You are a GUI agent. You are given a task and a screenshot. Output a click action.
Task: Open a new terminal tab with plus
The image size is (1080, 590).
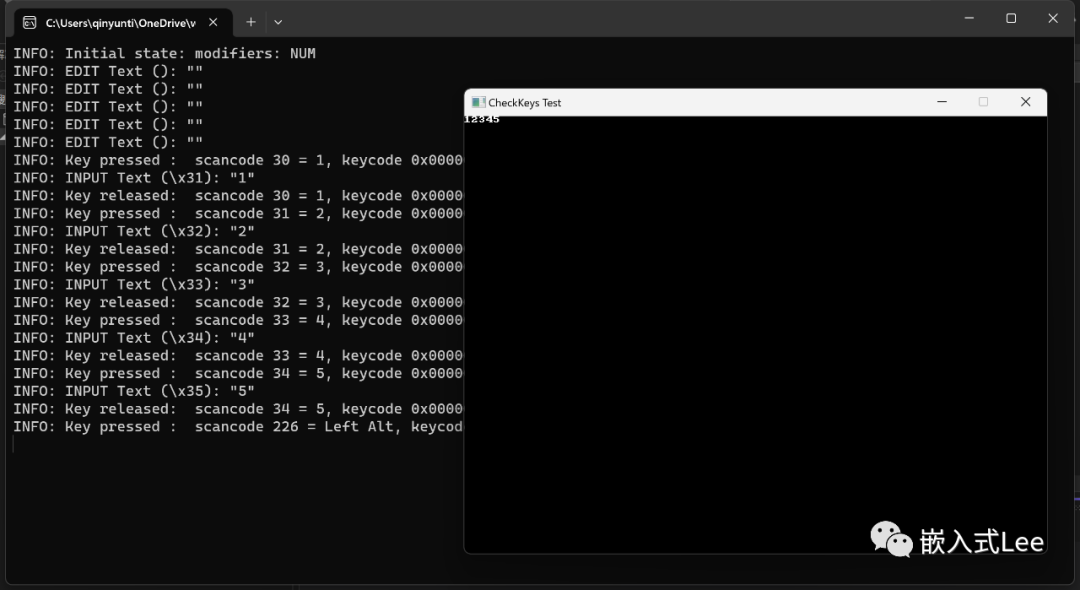(x=251, y=22)
